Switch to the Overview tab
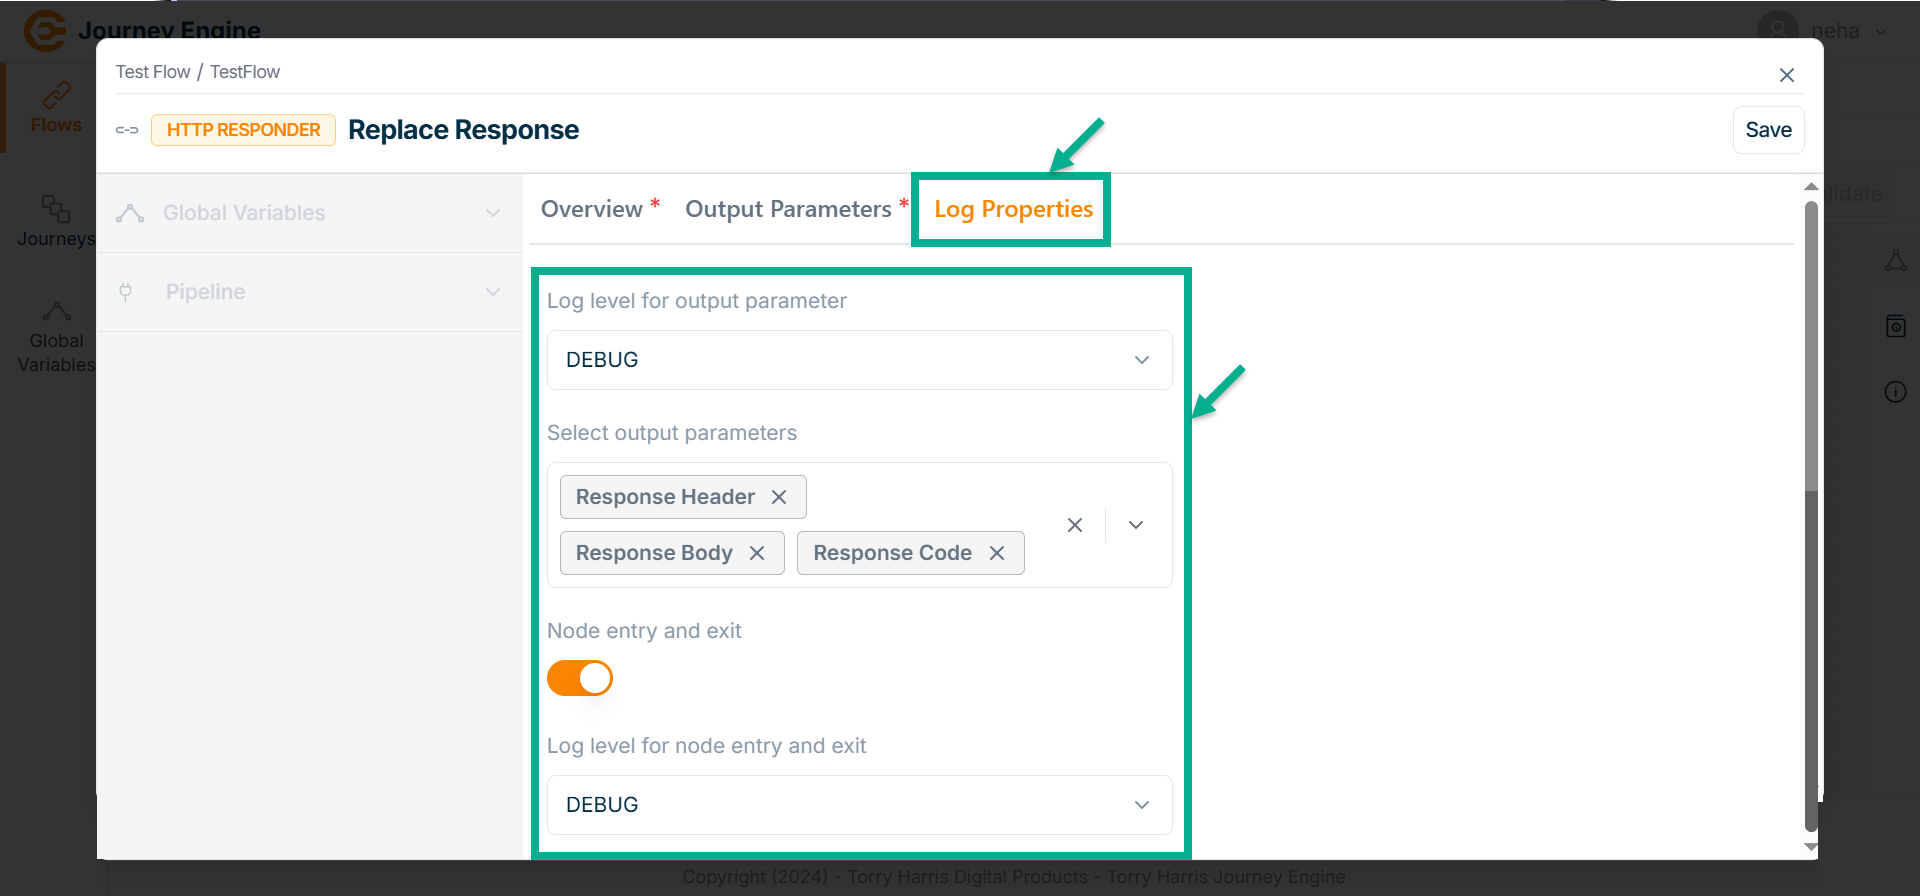Screen dimensions: 1920x896 pos(591,209)
